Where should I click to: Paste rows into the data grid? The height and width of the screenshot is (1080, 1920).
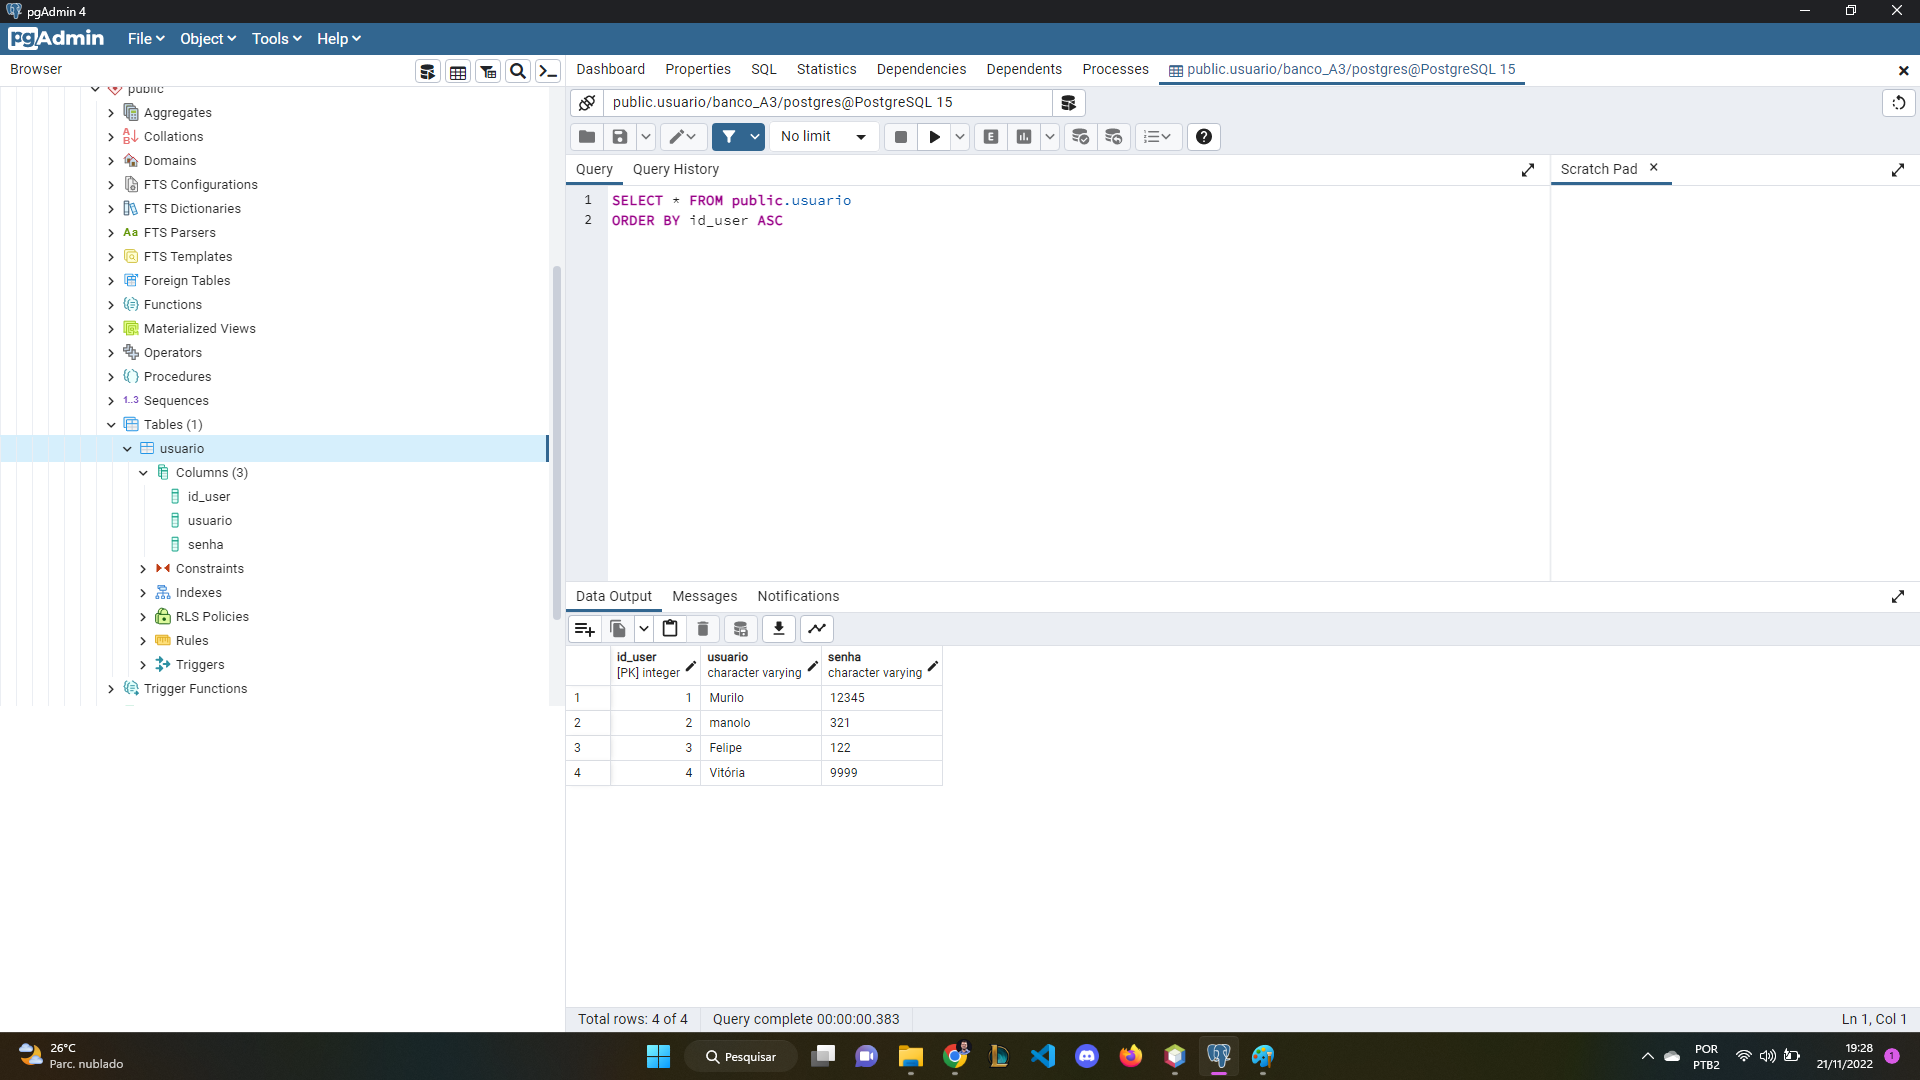[x=669, y=629]
